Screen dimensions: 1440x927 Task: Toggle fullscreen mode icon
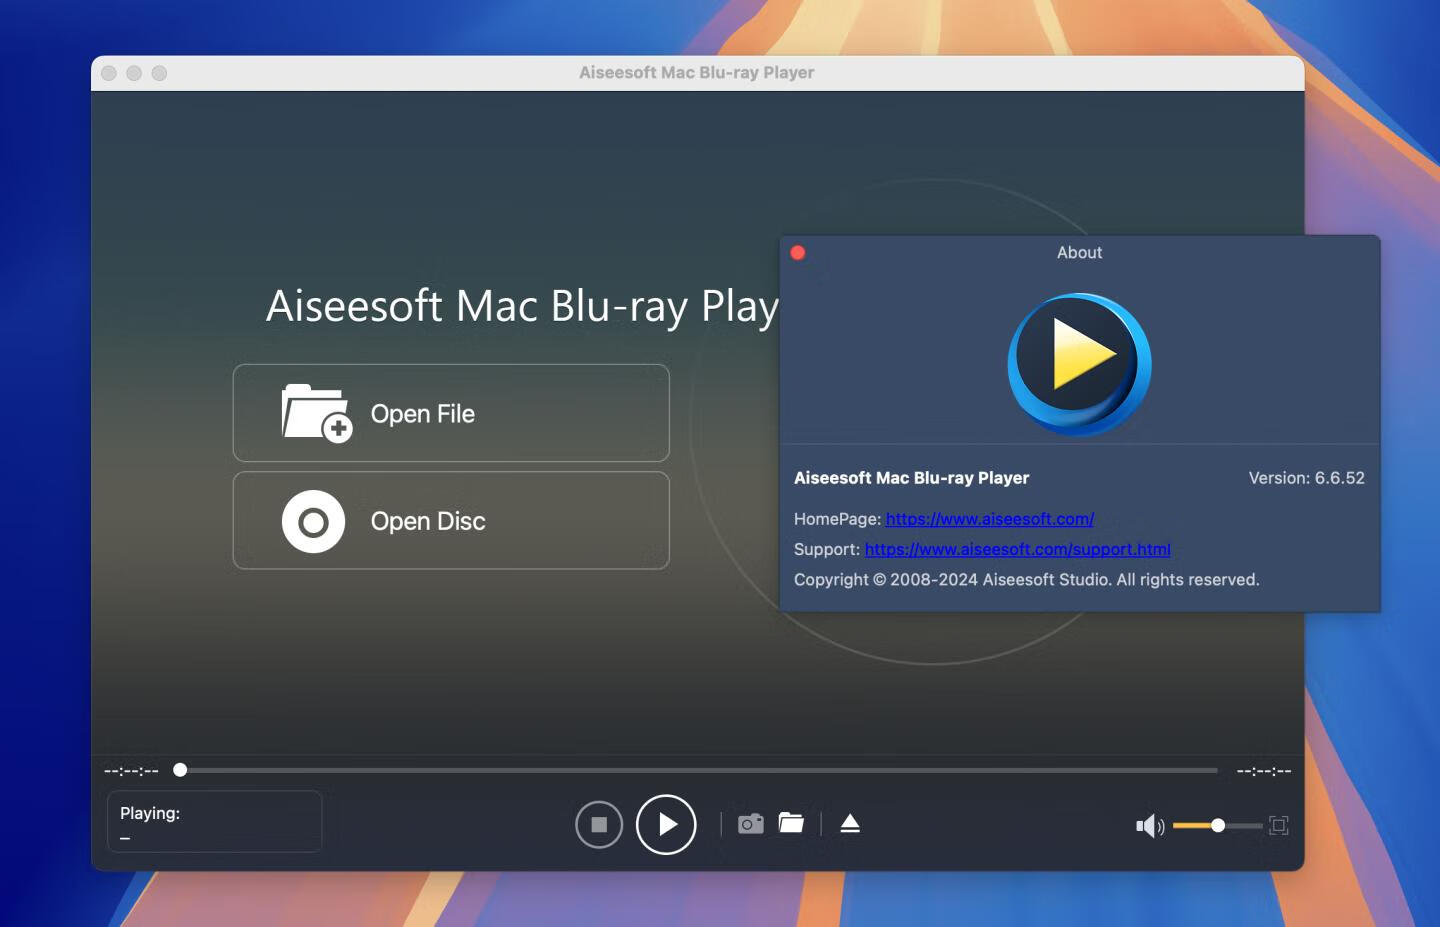click(x=1278, y=825)
